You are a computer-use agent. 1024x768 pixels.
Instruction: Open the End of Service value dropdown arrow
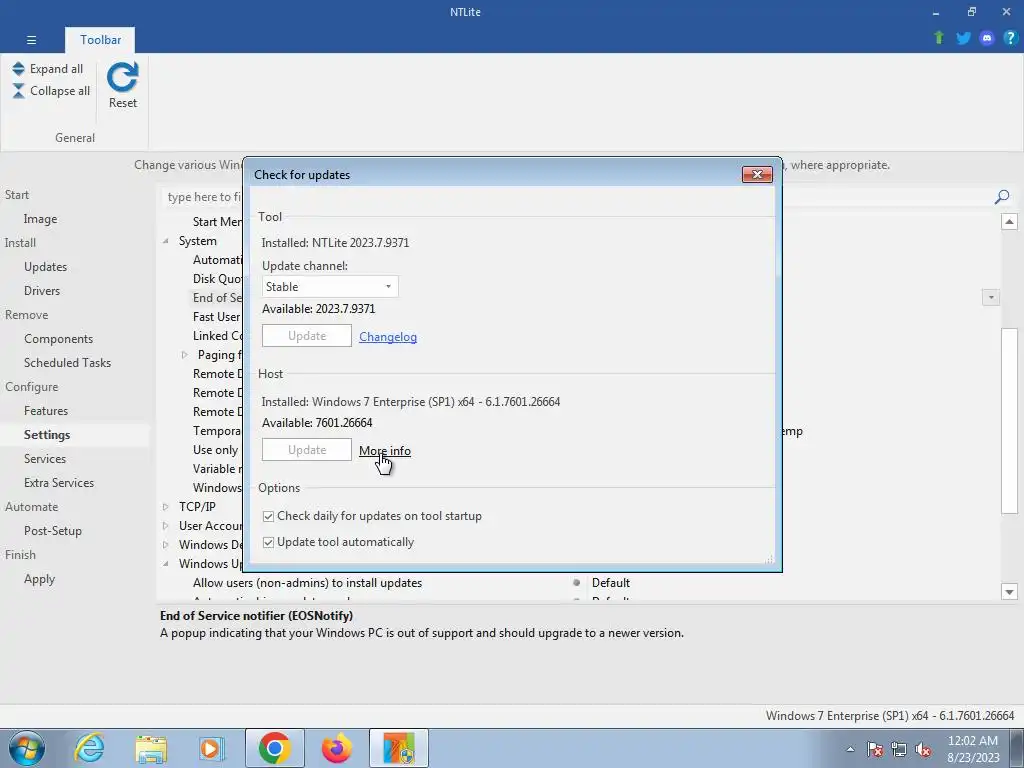click(x=991, y=298)
